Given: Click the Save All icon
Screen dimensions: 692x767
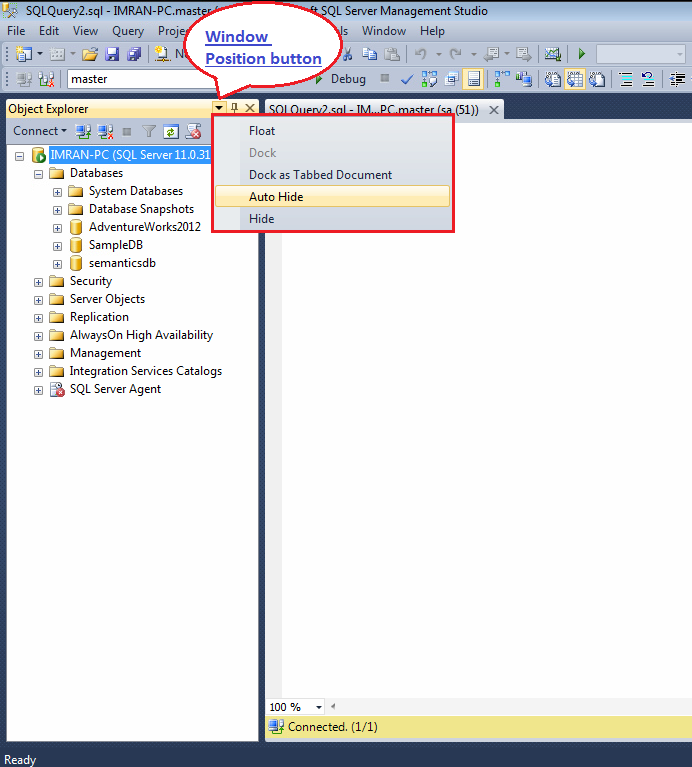Looking at the screenshot, I should point(134,54).
